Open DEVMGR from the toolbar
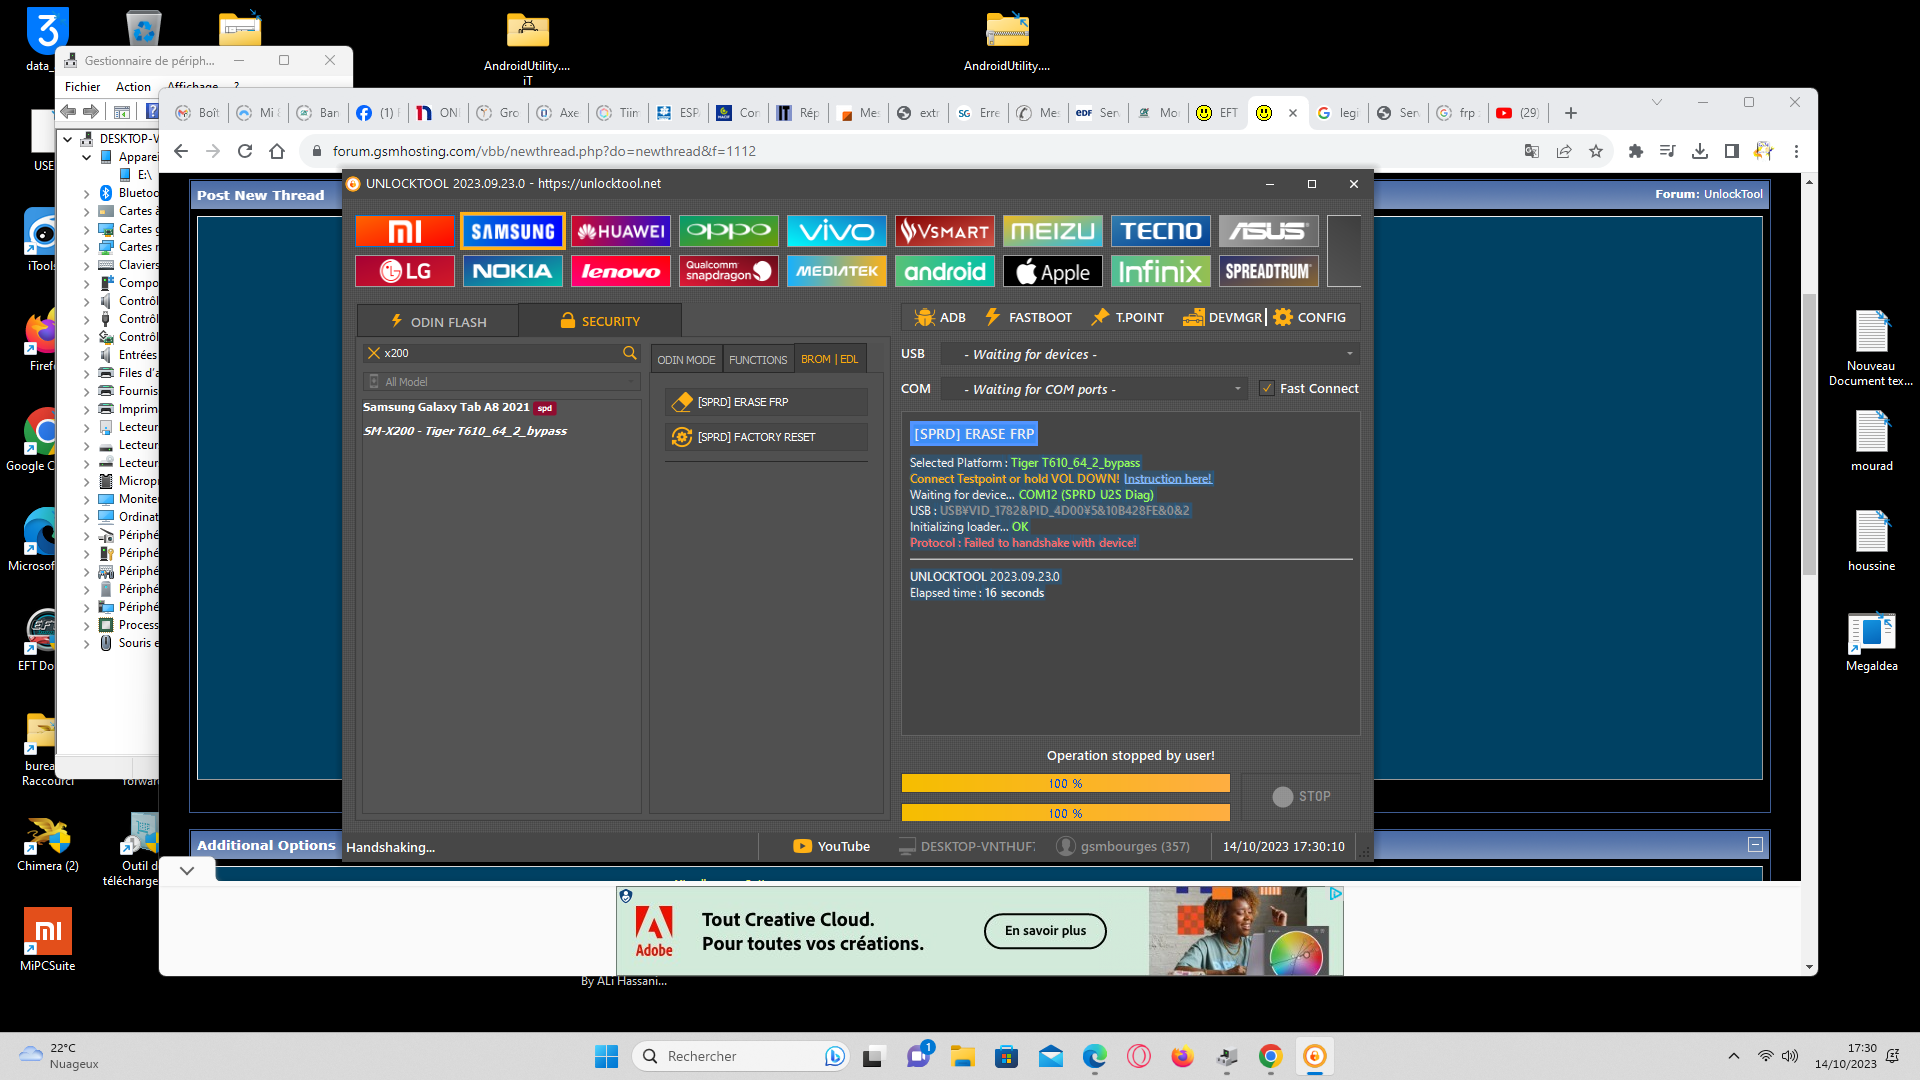Viewport: 1920px width, 1080px height. pos(1223,317)
